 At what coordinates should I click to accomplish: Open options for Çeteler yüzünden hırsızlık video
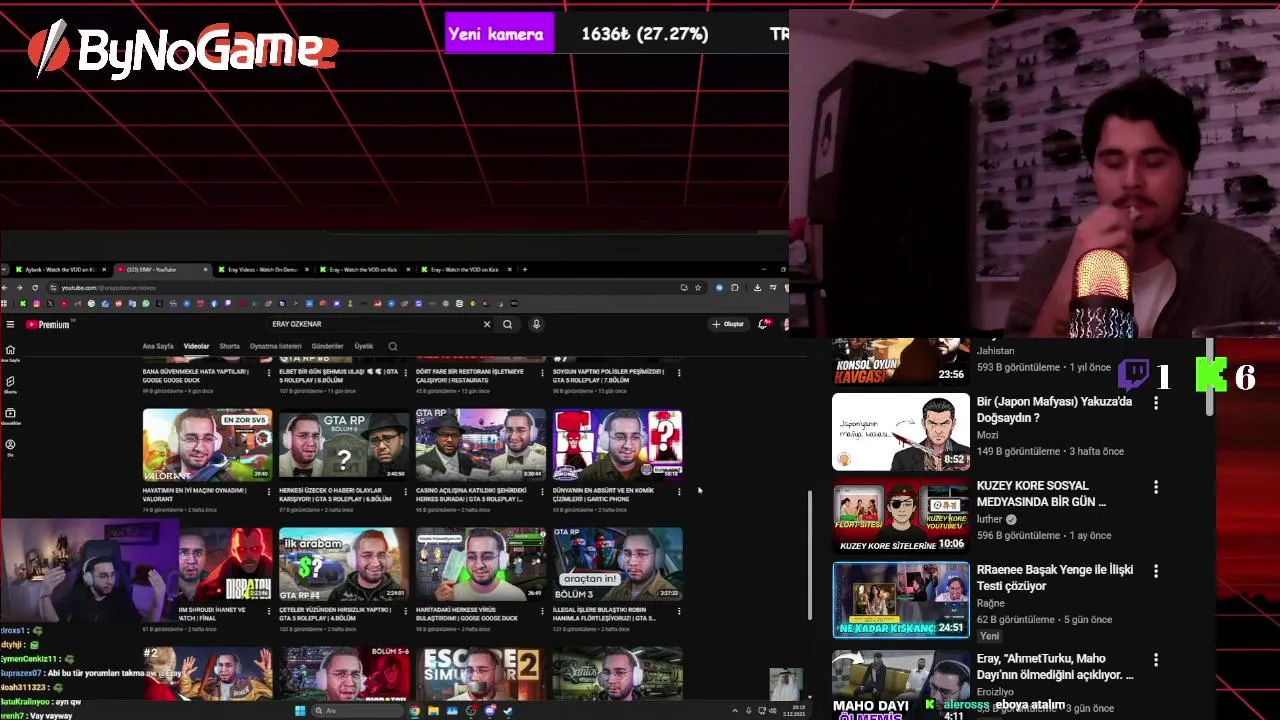pos(406,609)
